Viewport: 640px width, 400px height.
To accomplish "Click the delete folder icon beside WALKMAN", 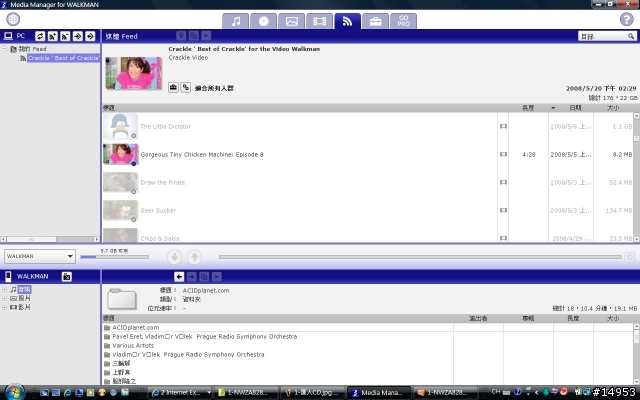I will [67, 277].
